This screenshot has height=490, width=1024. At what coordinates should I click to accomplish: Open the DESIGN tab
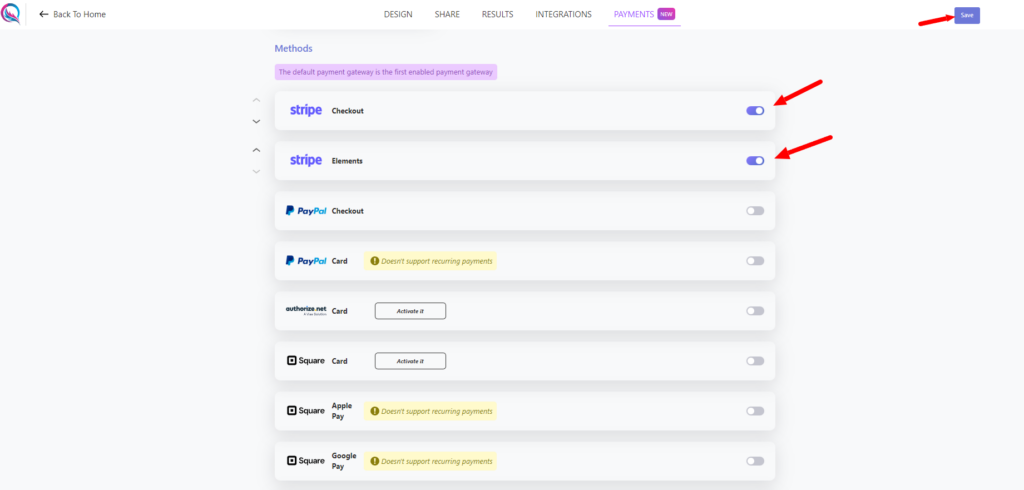398,14
